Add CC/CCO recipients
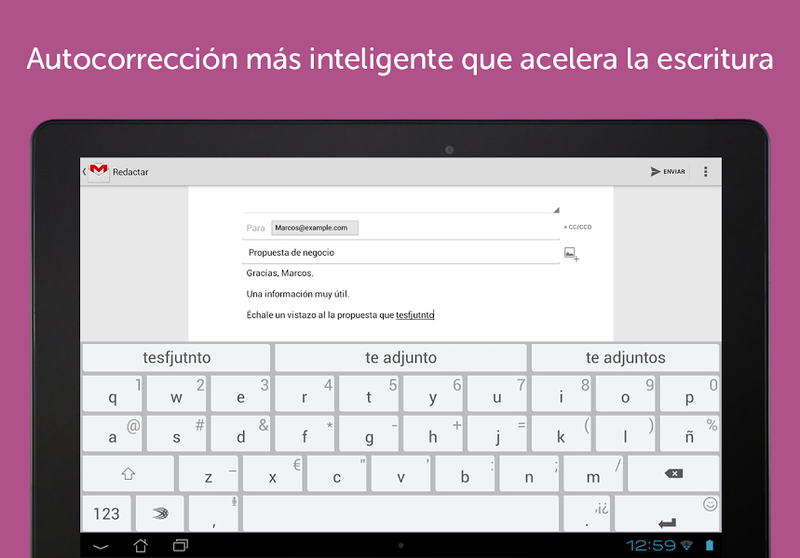The width and height of the screenshot is (800, 558). (578, 227)
